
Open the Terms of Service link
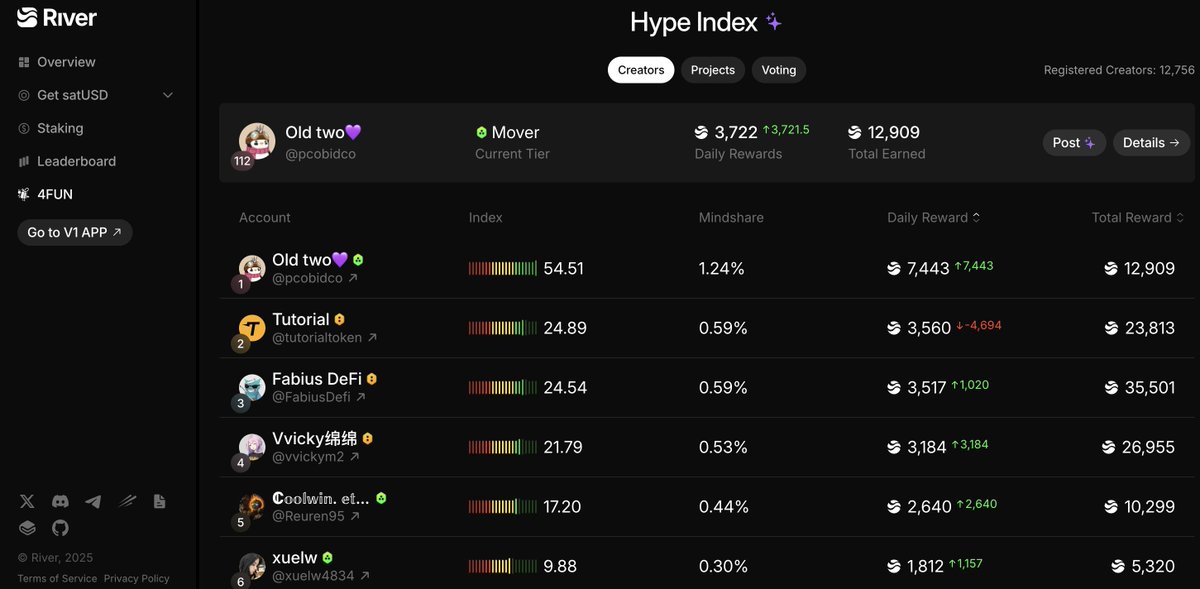[x=57, y=578]
